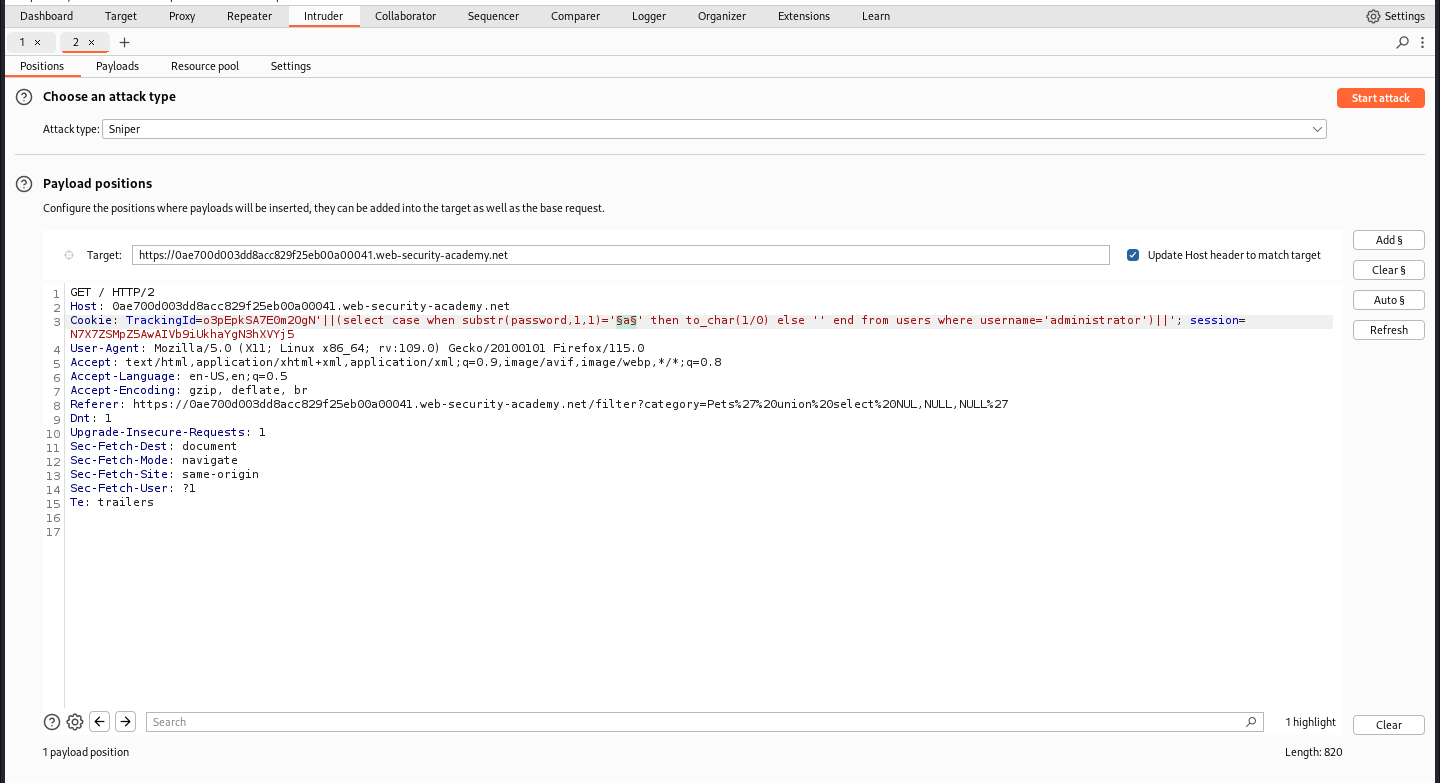Click the Clear § button
The height and width of the screenshot is (783, 1440).
[x=1389, y=270]
